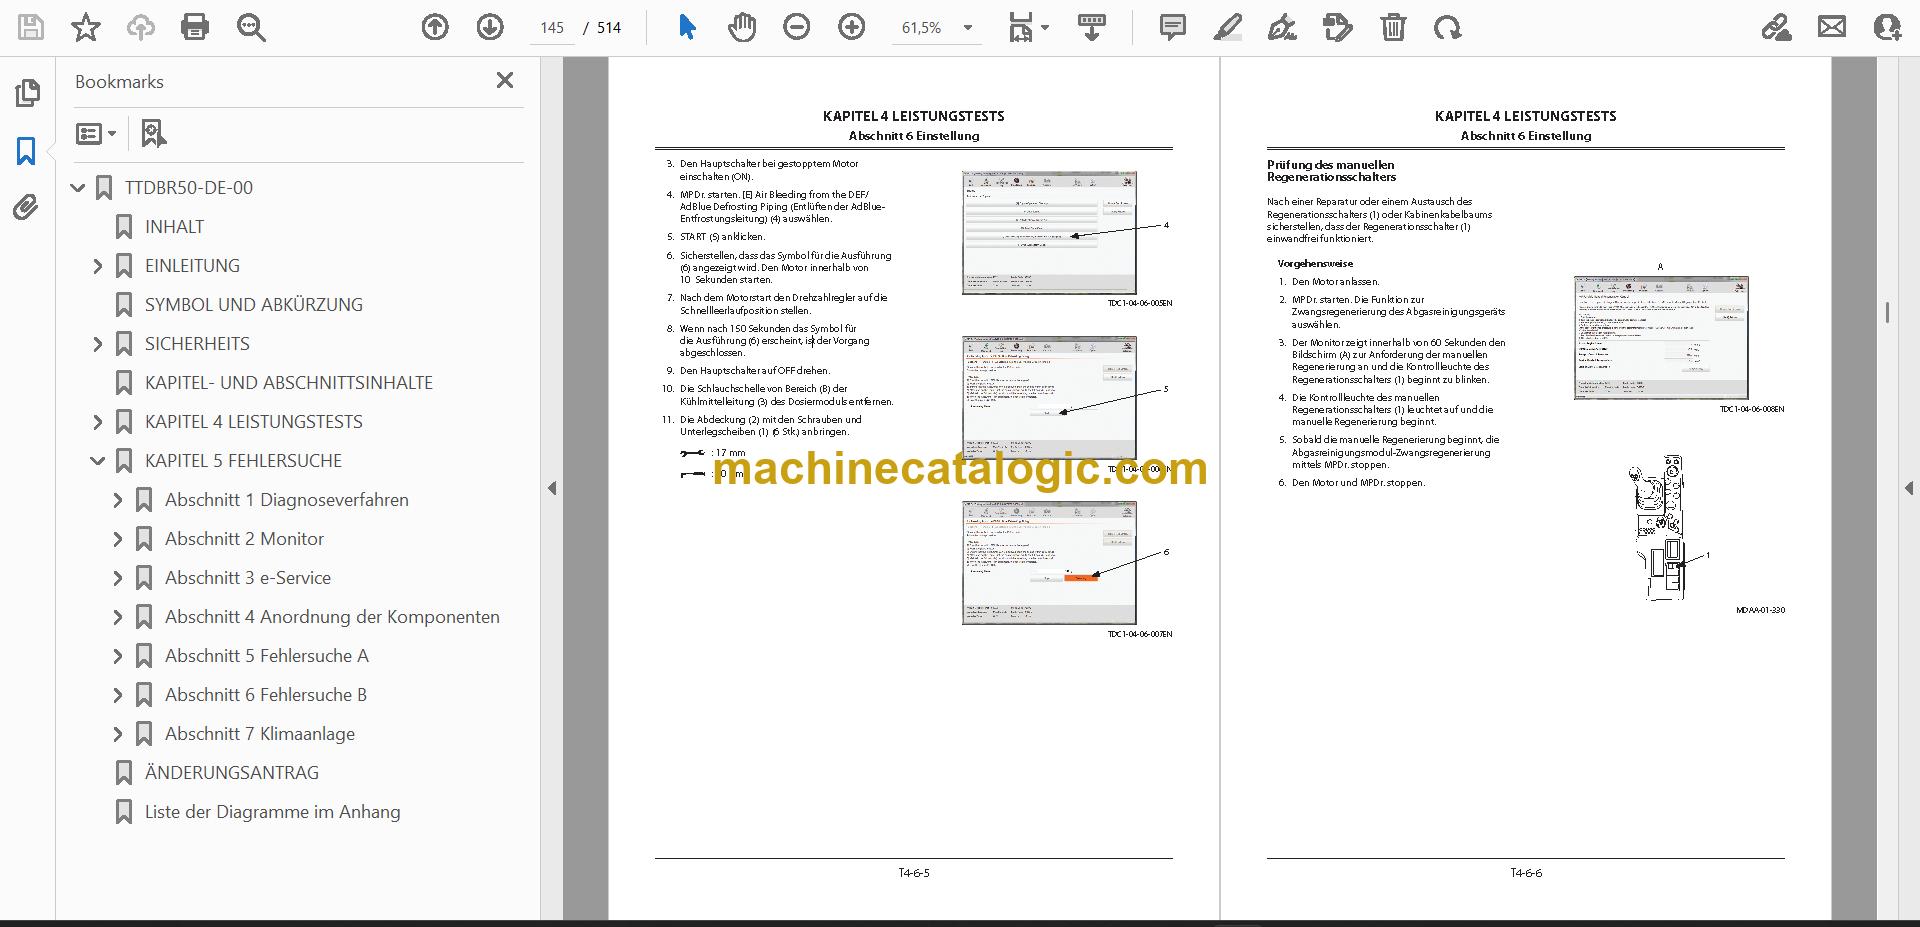Open the INHALT bookmark
The image size is (1920, 927).
pos(174,227)
